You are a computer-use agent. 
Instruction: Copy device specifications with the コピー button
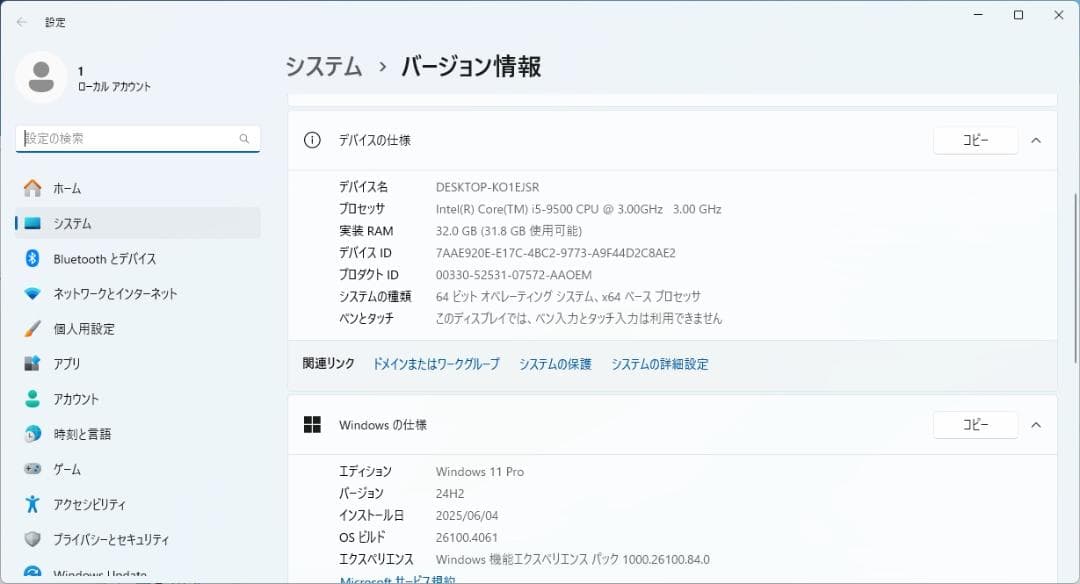coord(974,140)
